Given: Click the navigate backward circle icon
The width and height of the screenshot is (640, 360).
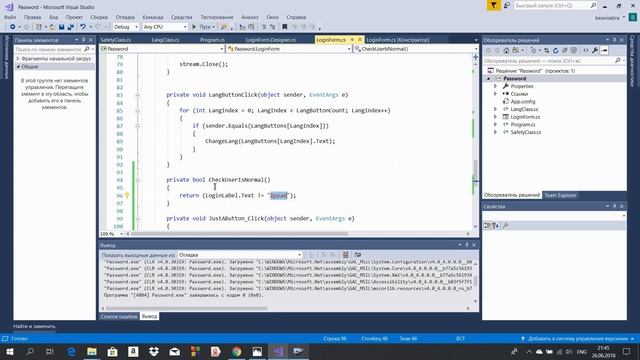Looking at the screenshot, I should tap(13, 27).
